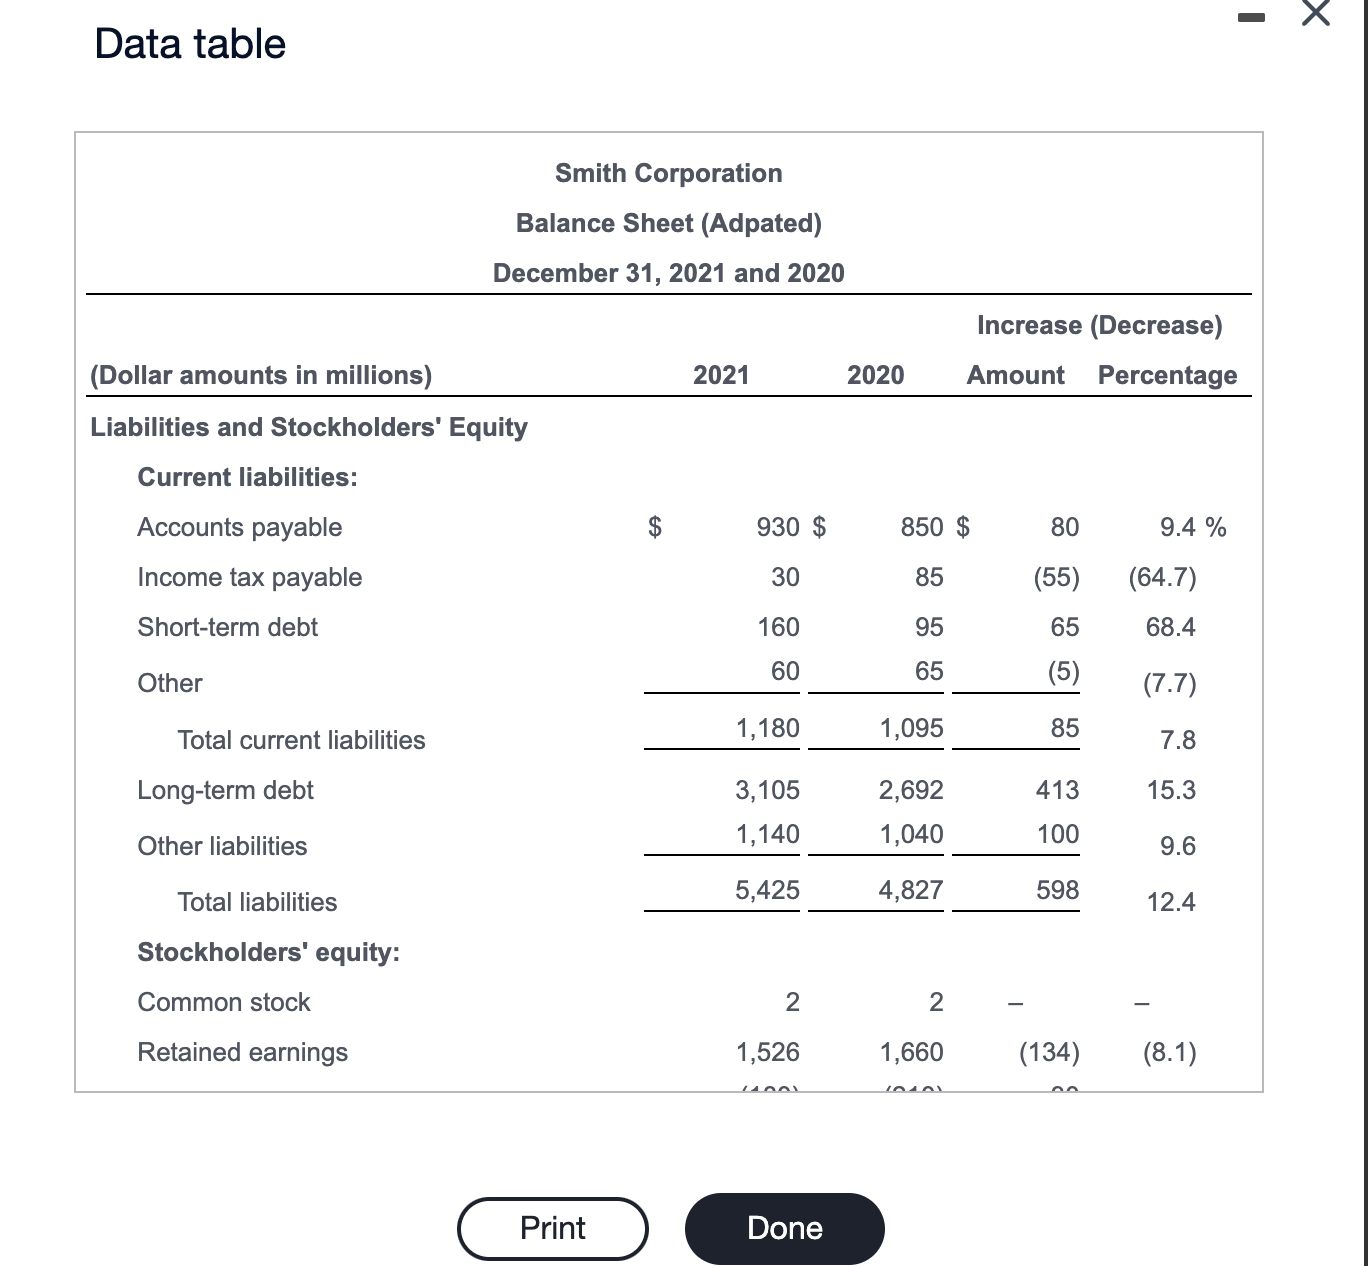Click the Amount column header
The image size is (1368, 1266).
coord(1014,375)
